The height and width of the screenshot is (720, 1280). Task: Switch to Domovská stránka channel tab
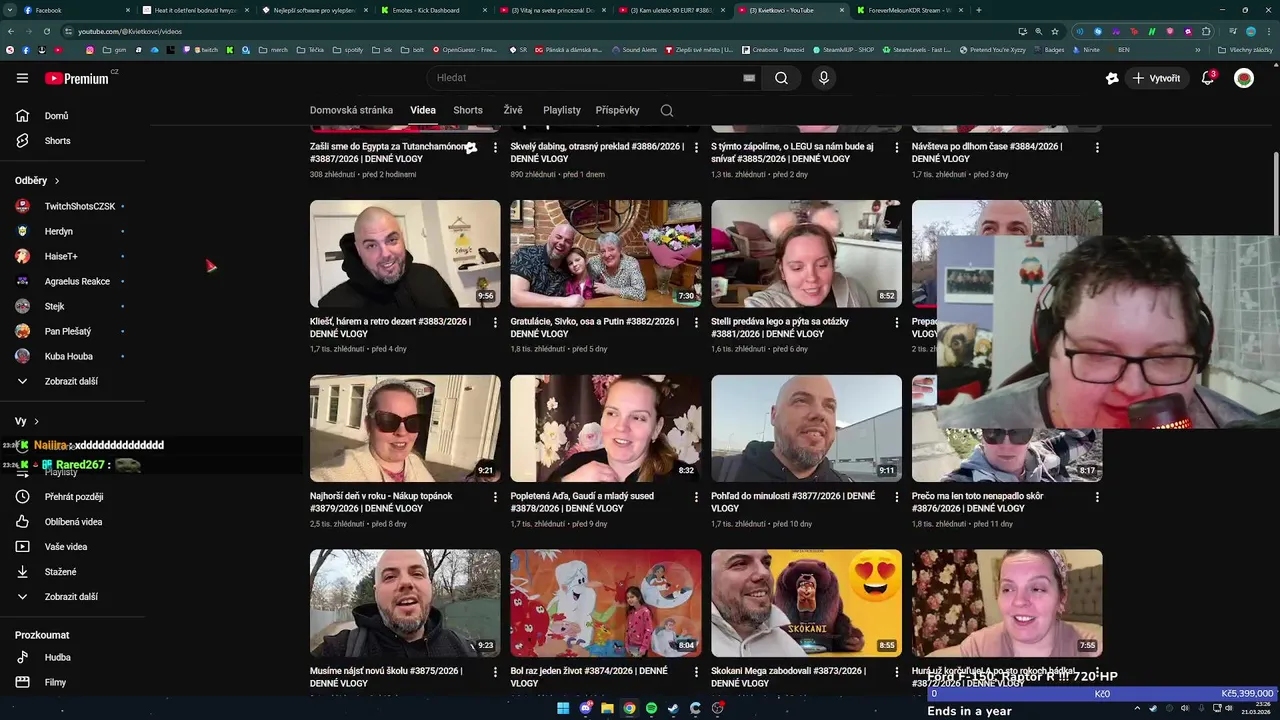tap(351, 110)
